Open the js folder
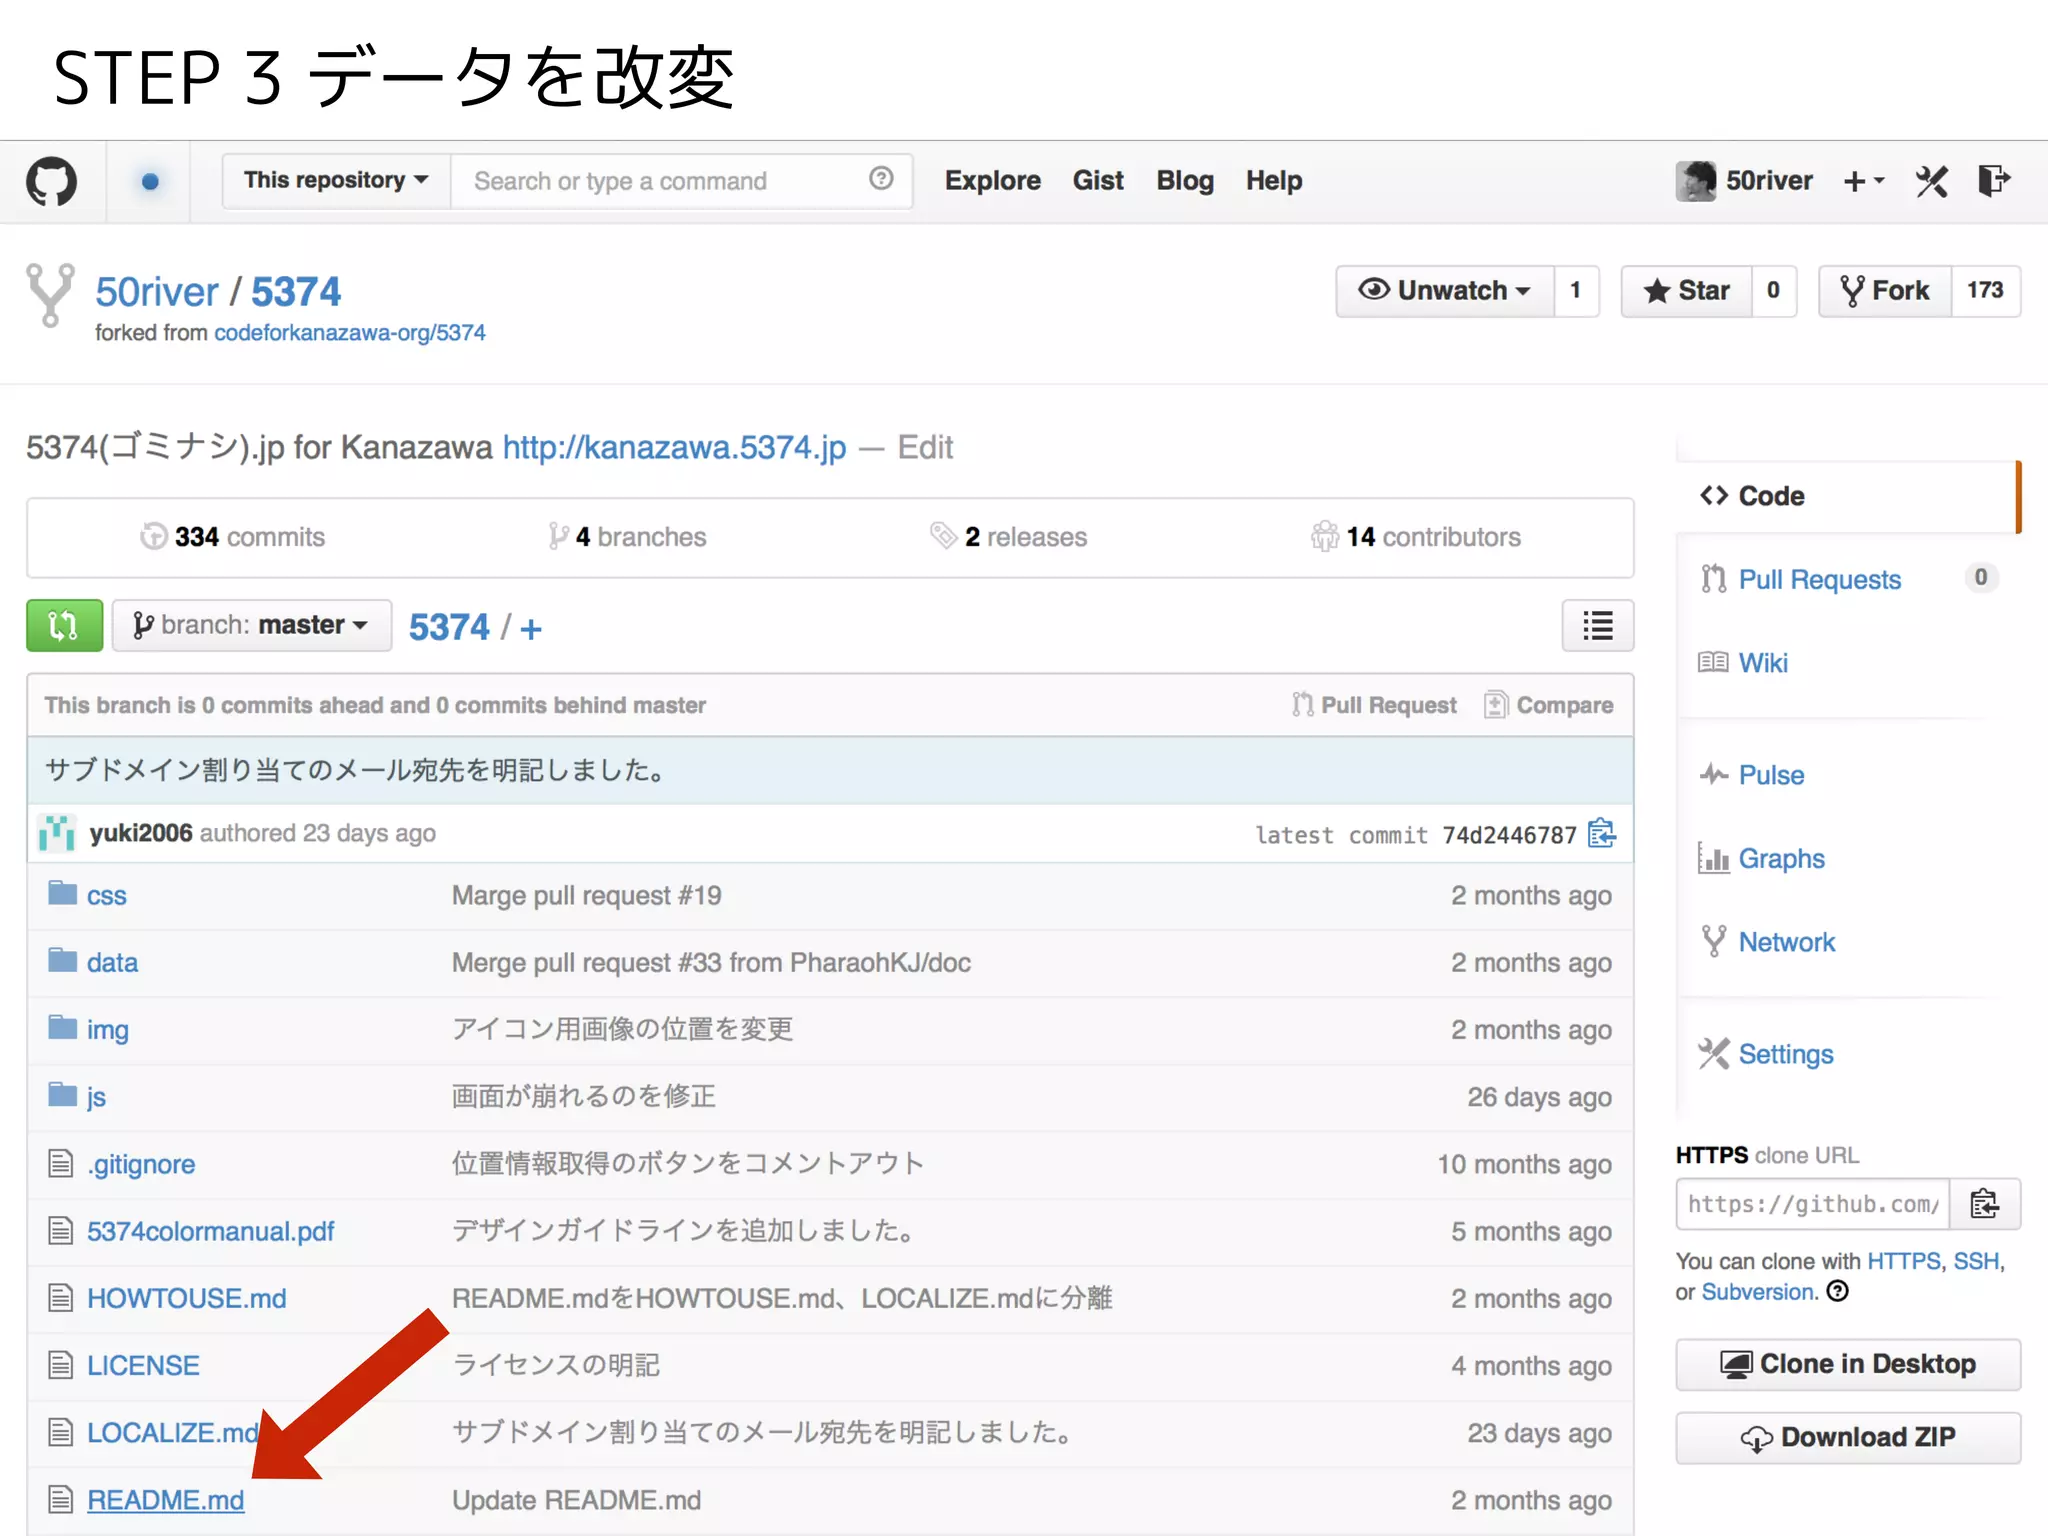 [x=96, y=1098]
